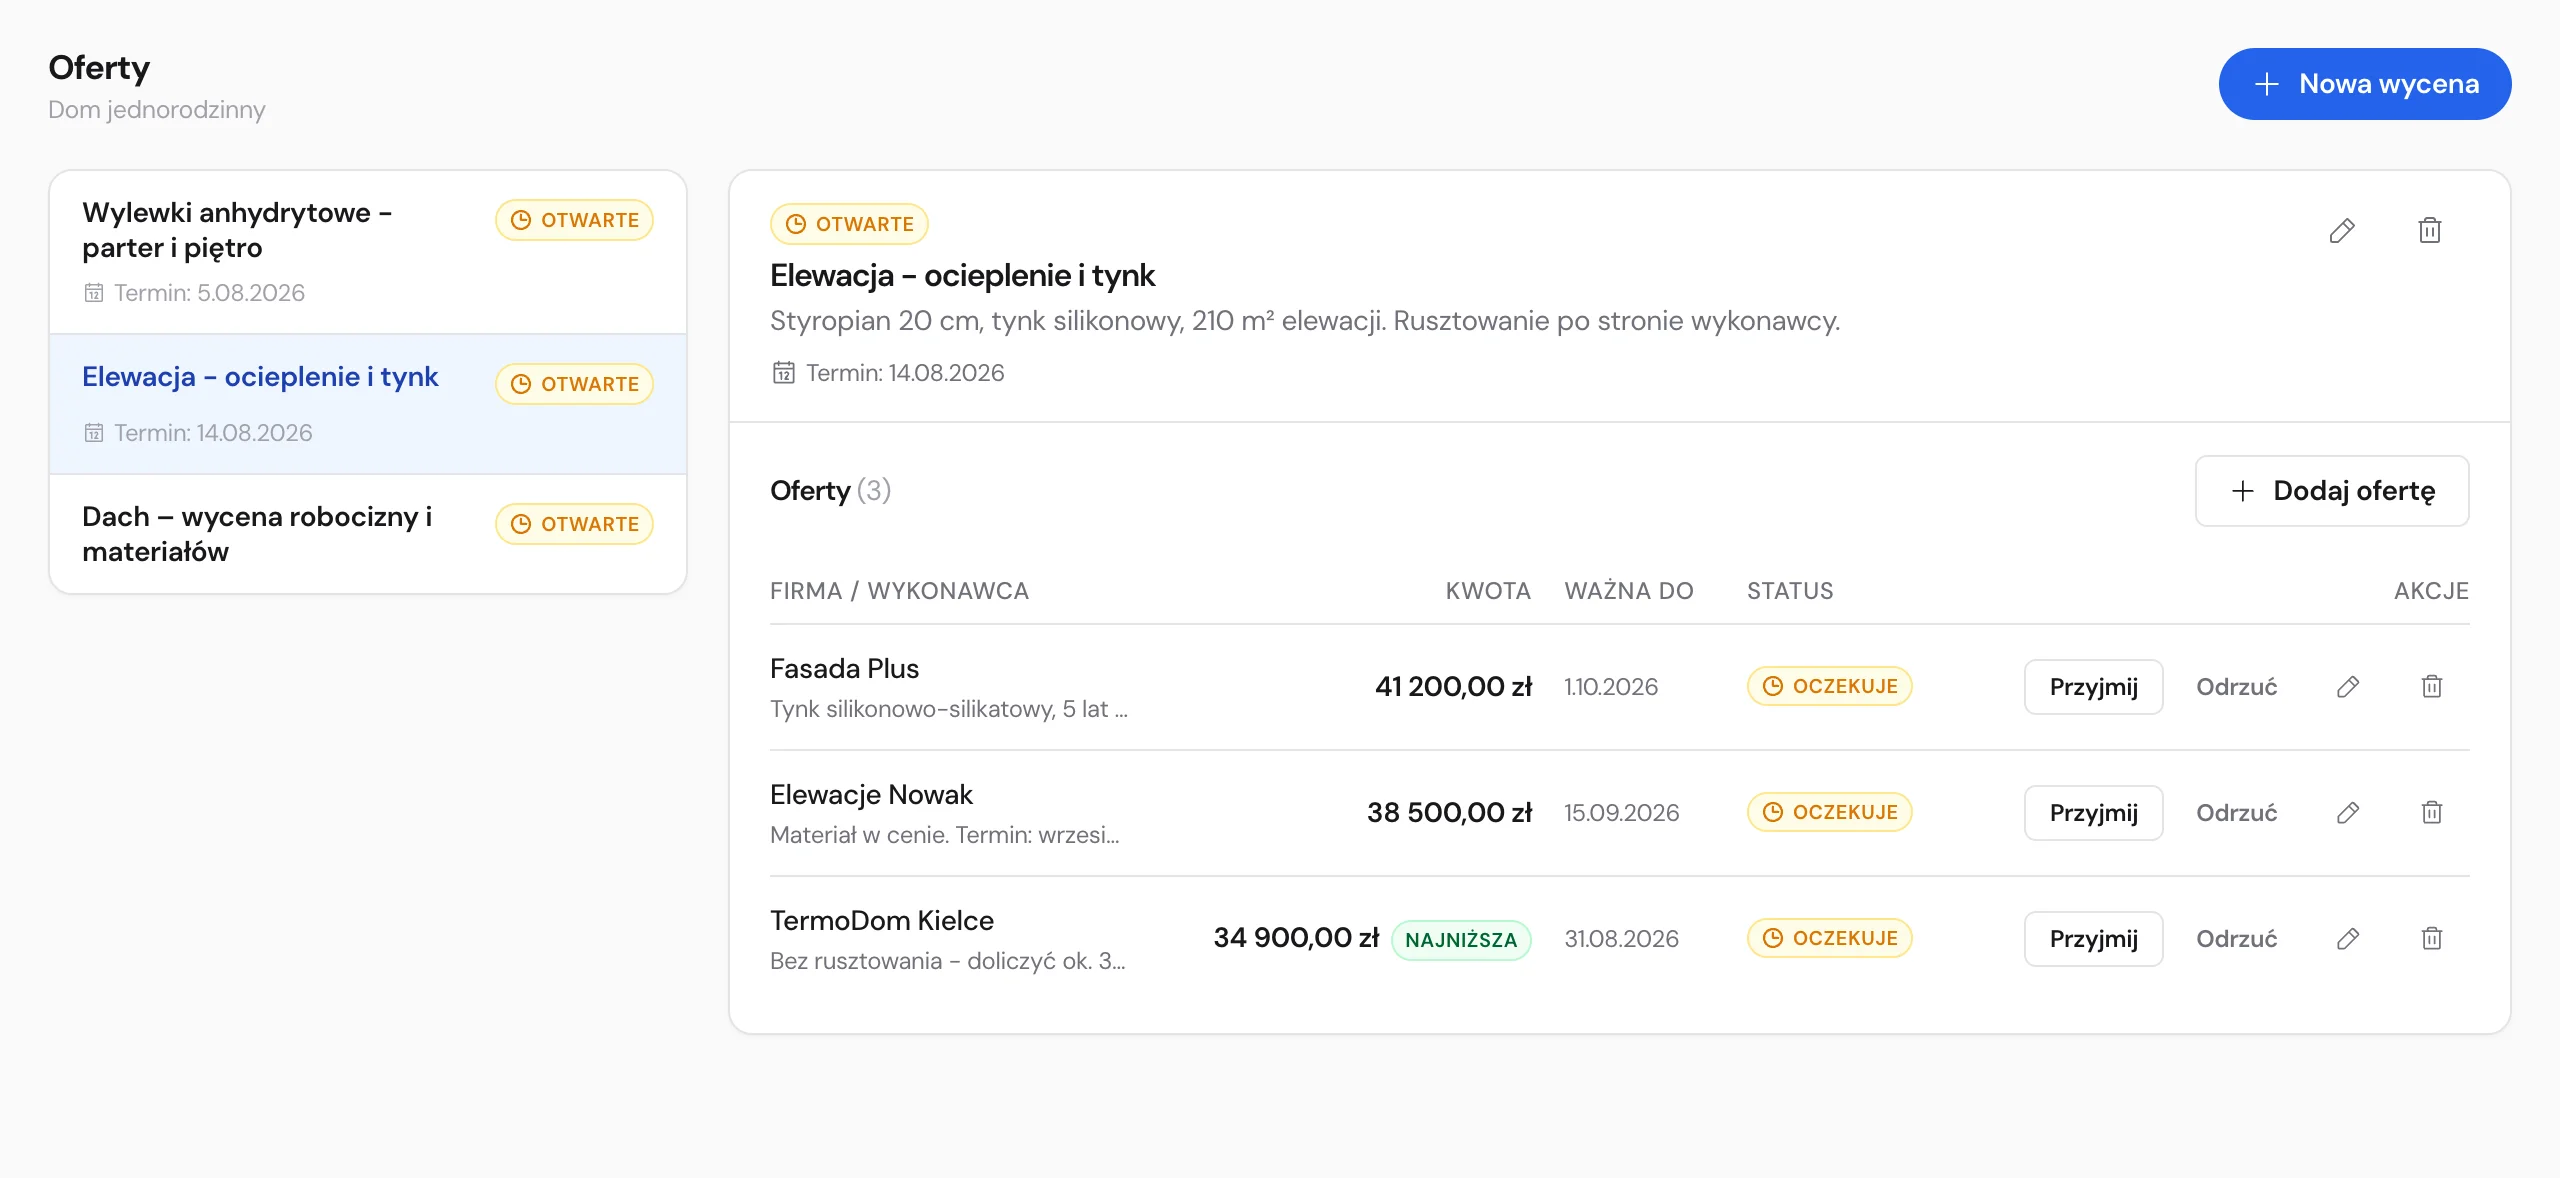Image resolution: width=2560 pixels, height=1178 pixels.
Task: Accept the Fasada Plus offer
Action: click(2094, 687)
